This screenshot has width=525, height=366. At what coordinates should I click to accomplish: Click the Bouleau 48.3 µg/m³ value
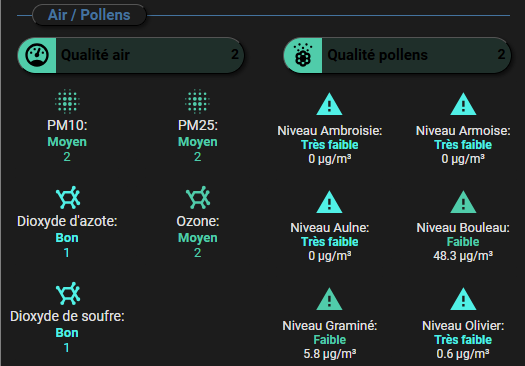[463, 256]
